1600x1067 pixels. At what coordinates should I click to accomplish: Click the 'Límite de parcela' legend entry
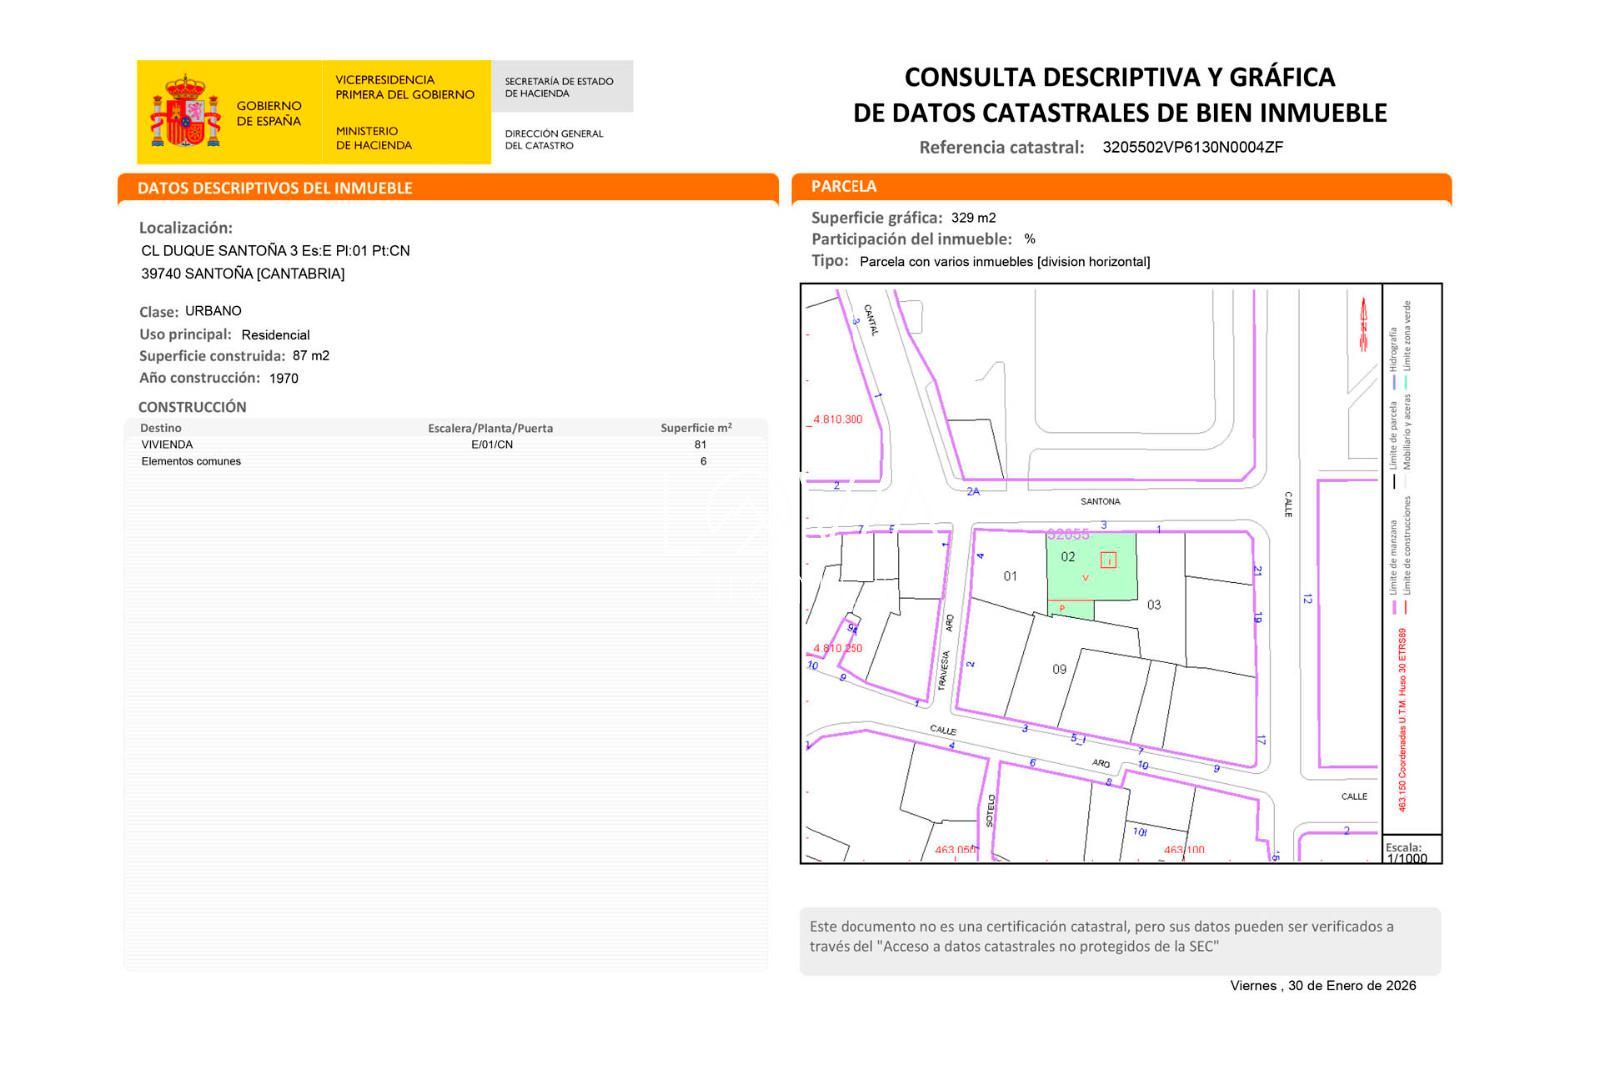click(x=1393, y=435)
